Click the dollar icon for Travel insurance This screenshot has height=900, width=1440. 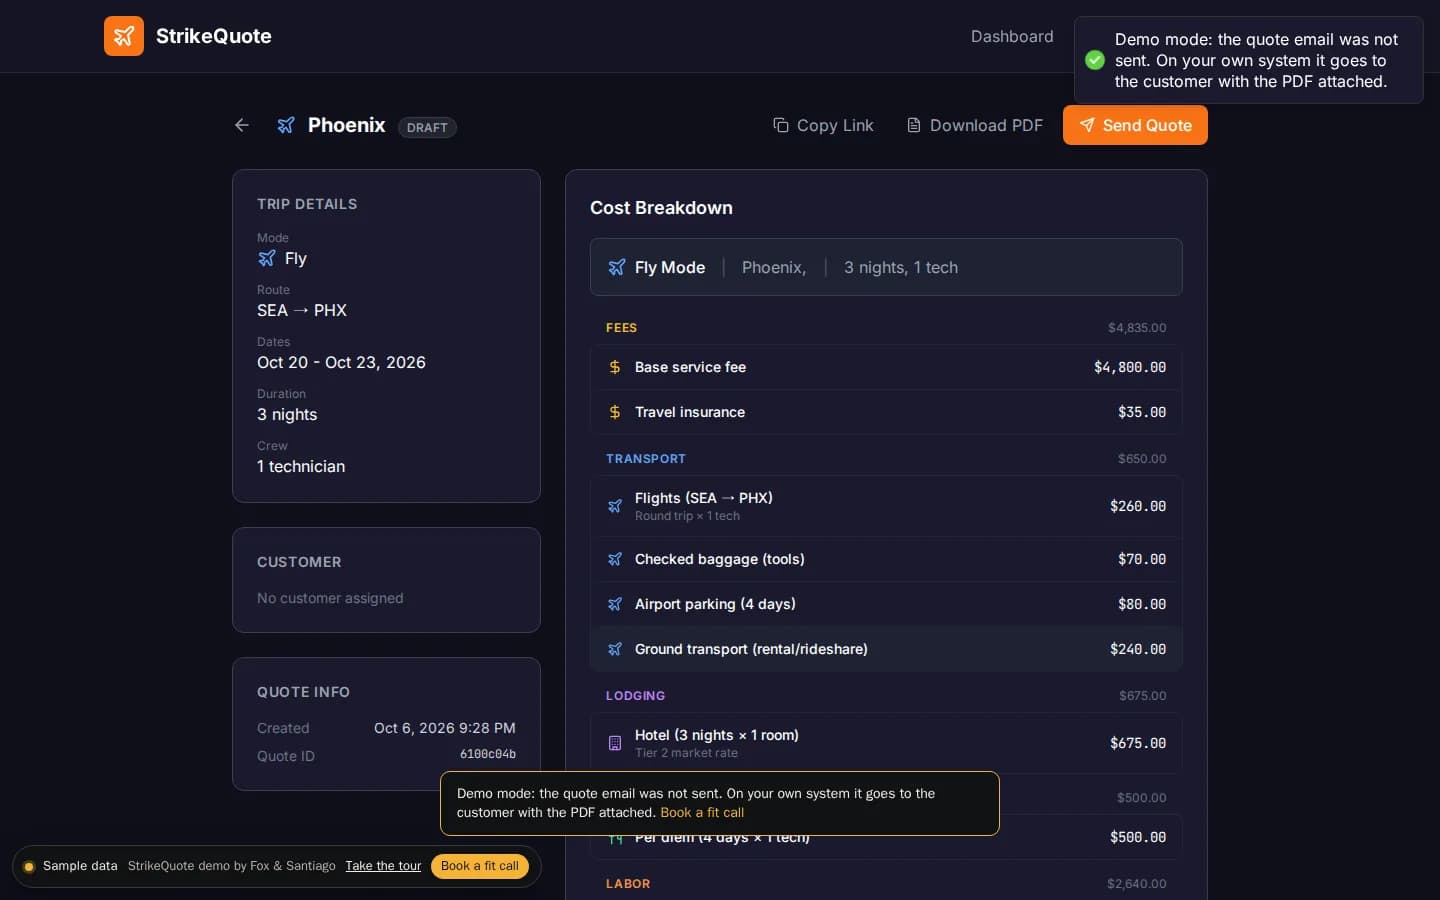(615, 412)
